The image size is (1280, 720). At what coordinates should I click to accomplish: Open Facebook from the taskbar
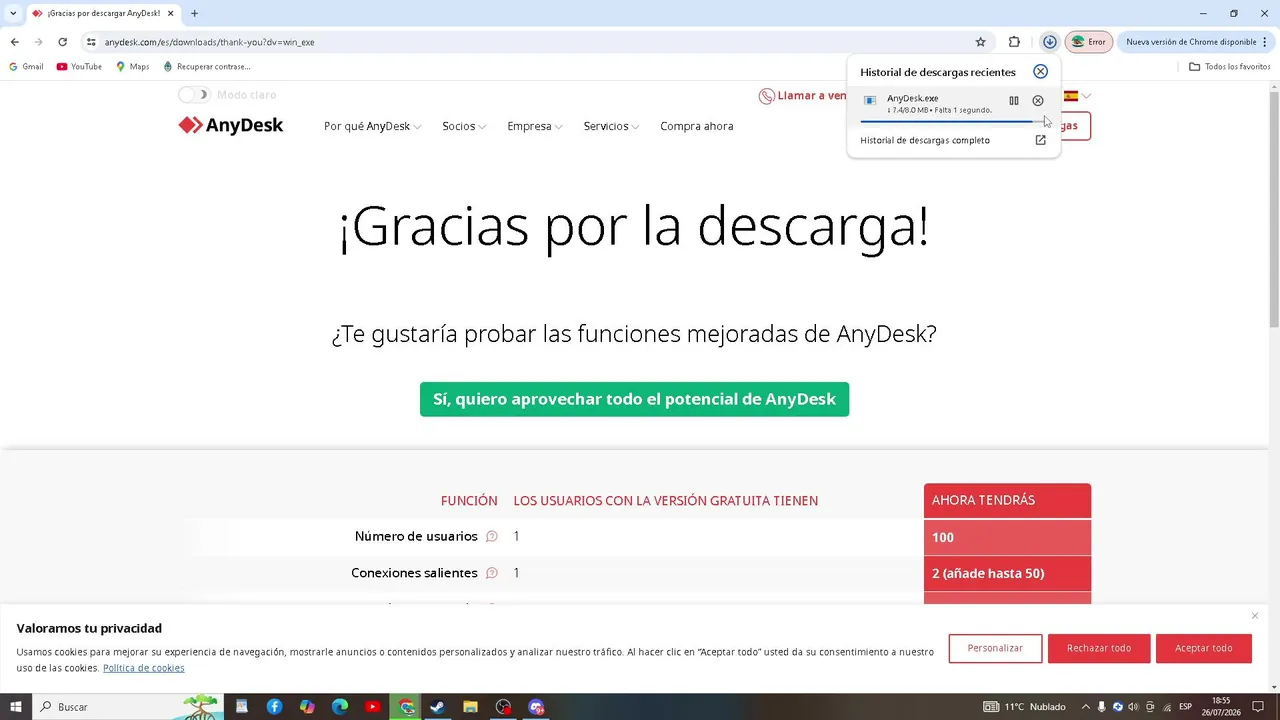[274, 707]
